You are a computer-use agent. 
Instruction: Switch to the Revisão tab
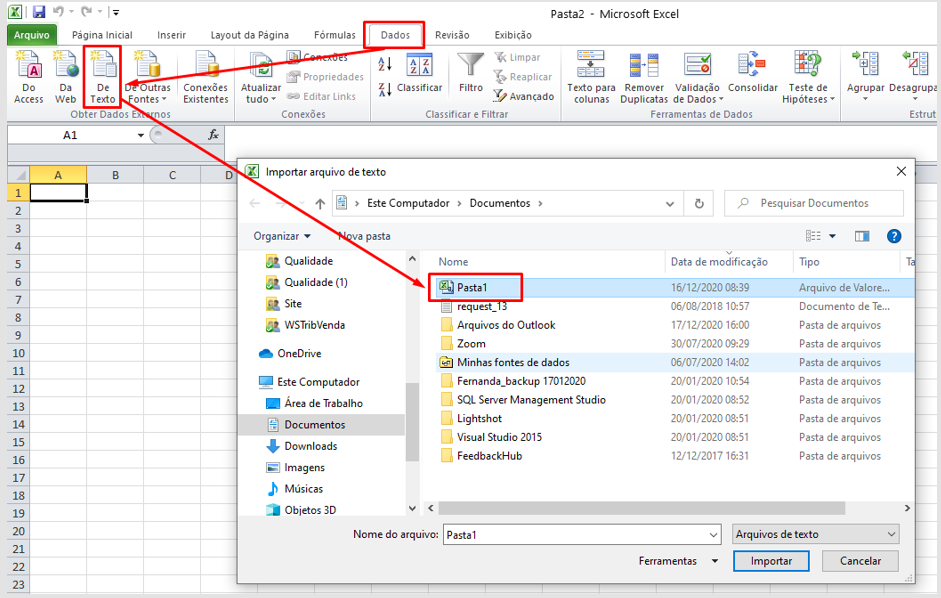(x=452, y=35)
